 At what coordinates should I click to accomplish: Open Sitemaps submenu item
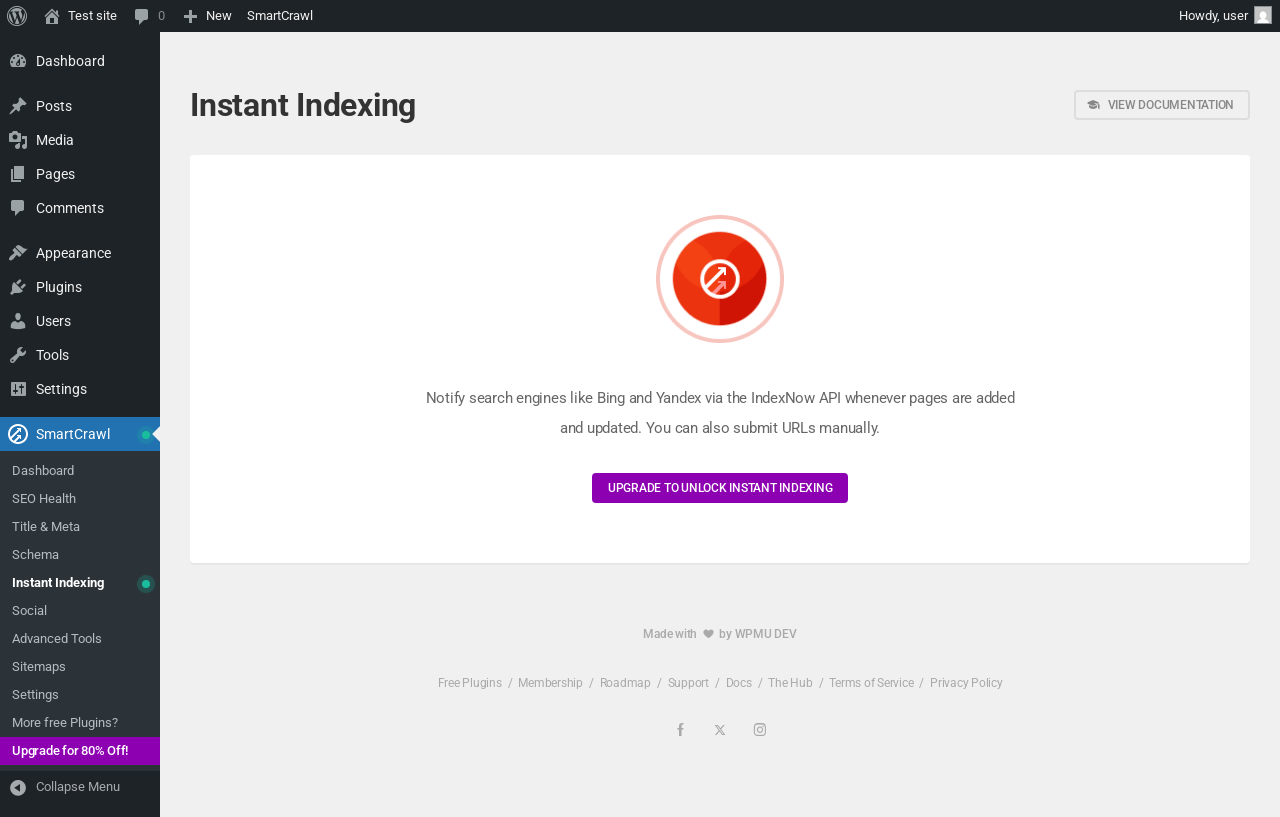80,667
